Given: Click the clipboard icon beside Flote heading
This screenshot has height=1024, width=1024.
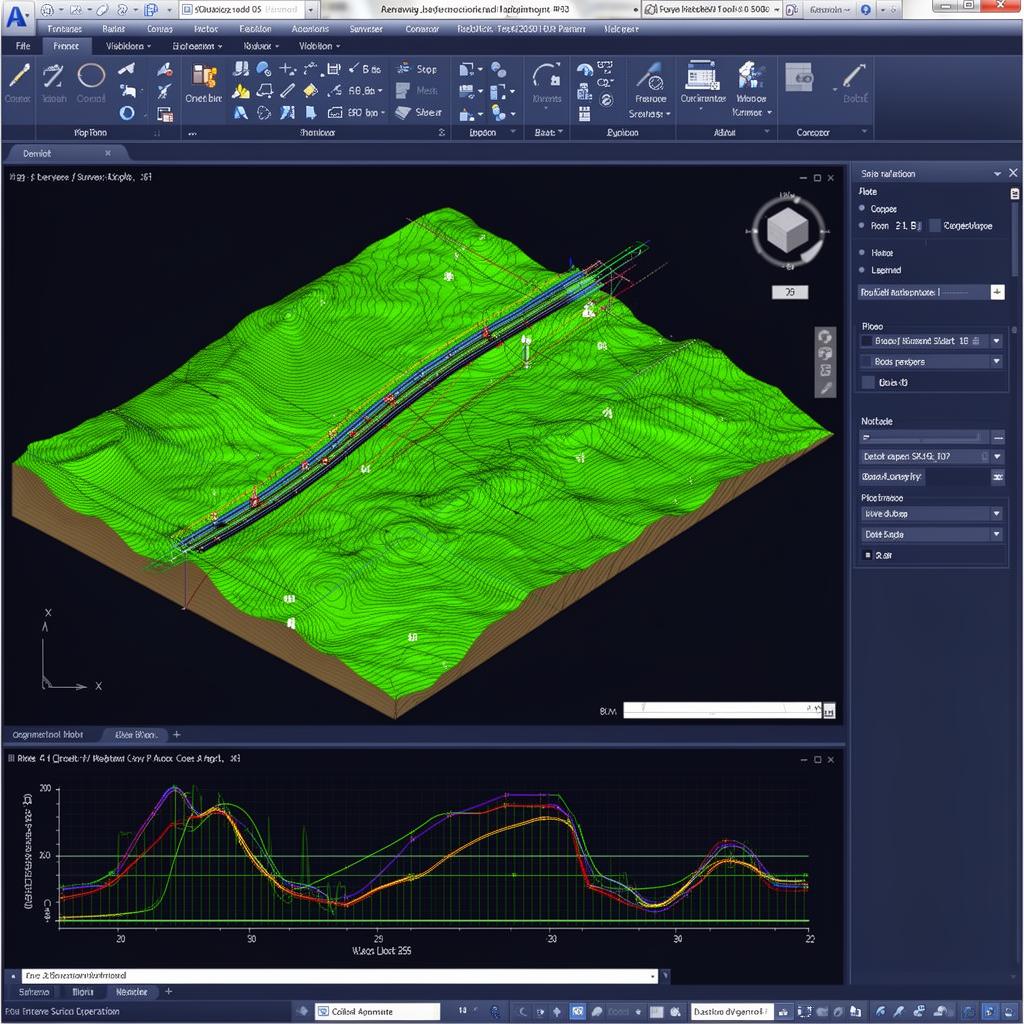Looking at the screenshot, I should pyautogui.click(x=1014, y=193).
